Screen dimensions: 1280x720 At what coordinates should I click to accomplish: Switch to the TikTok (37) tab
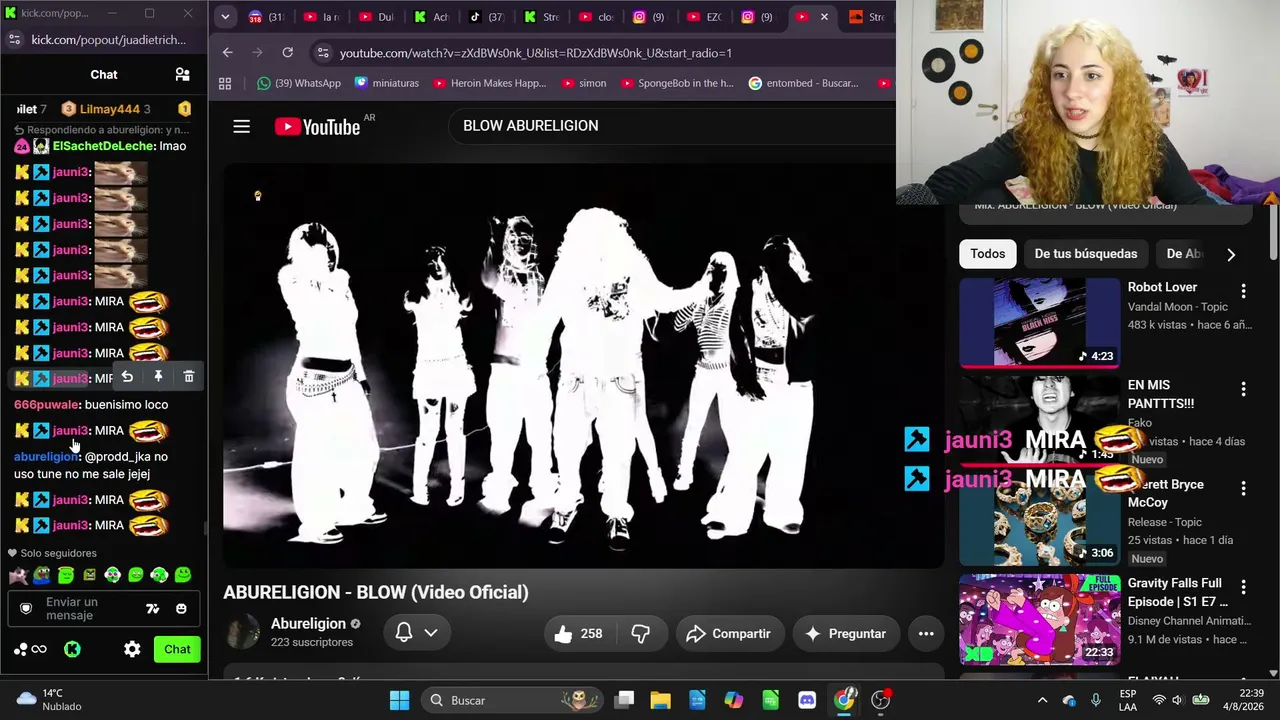[486, 17]
